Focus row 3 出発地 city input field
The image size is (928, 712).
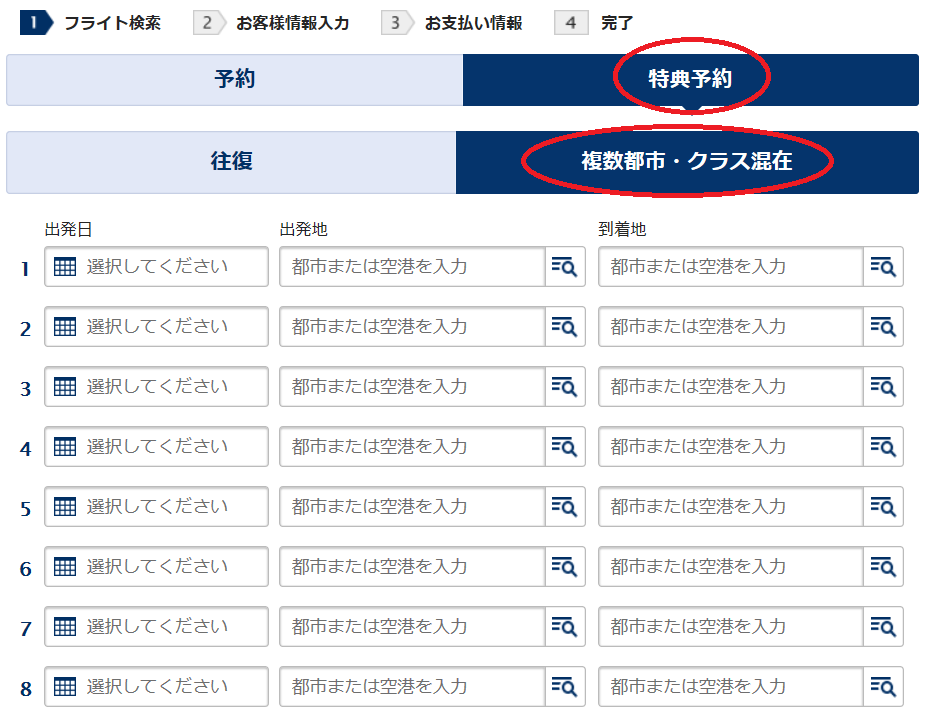click(x=413, y=386)
